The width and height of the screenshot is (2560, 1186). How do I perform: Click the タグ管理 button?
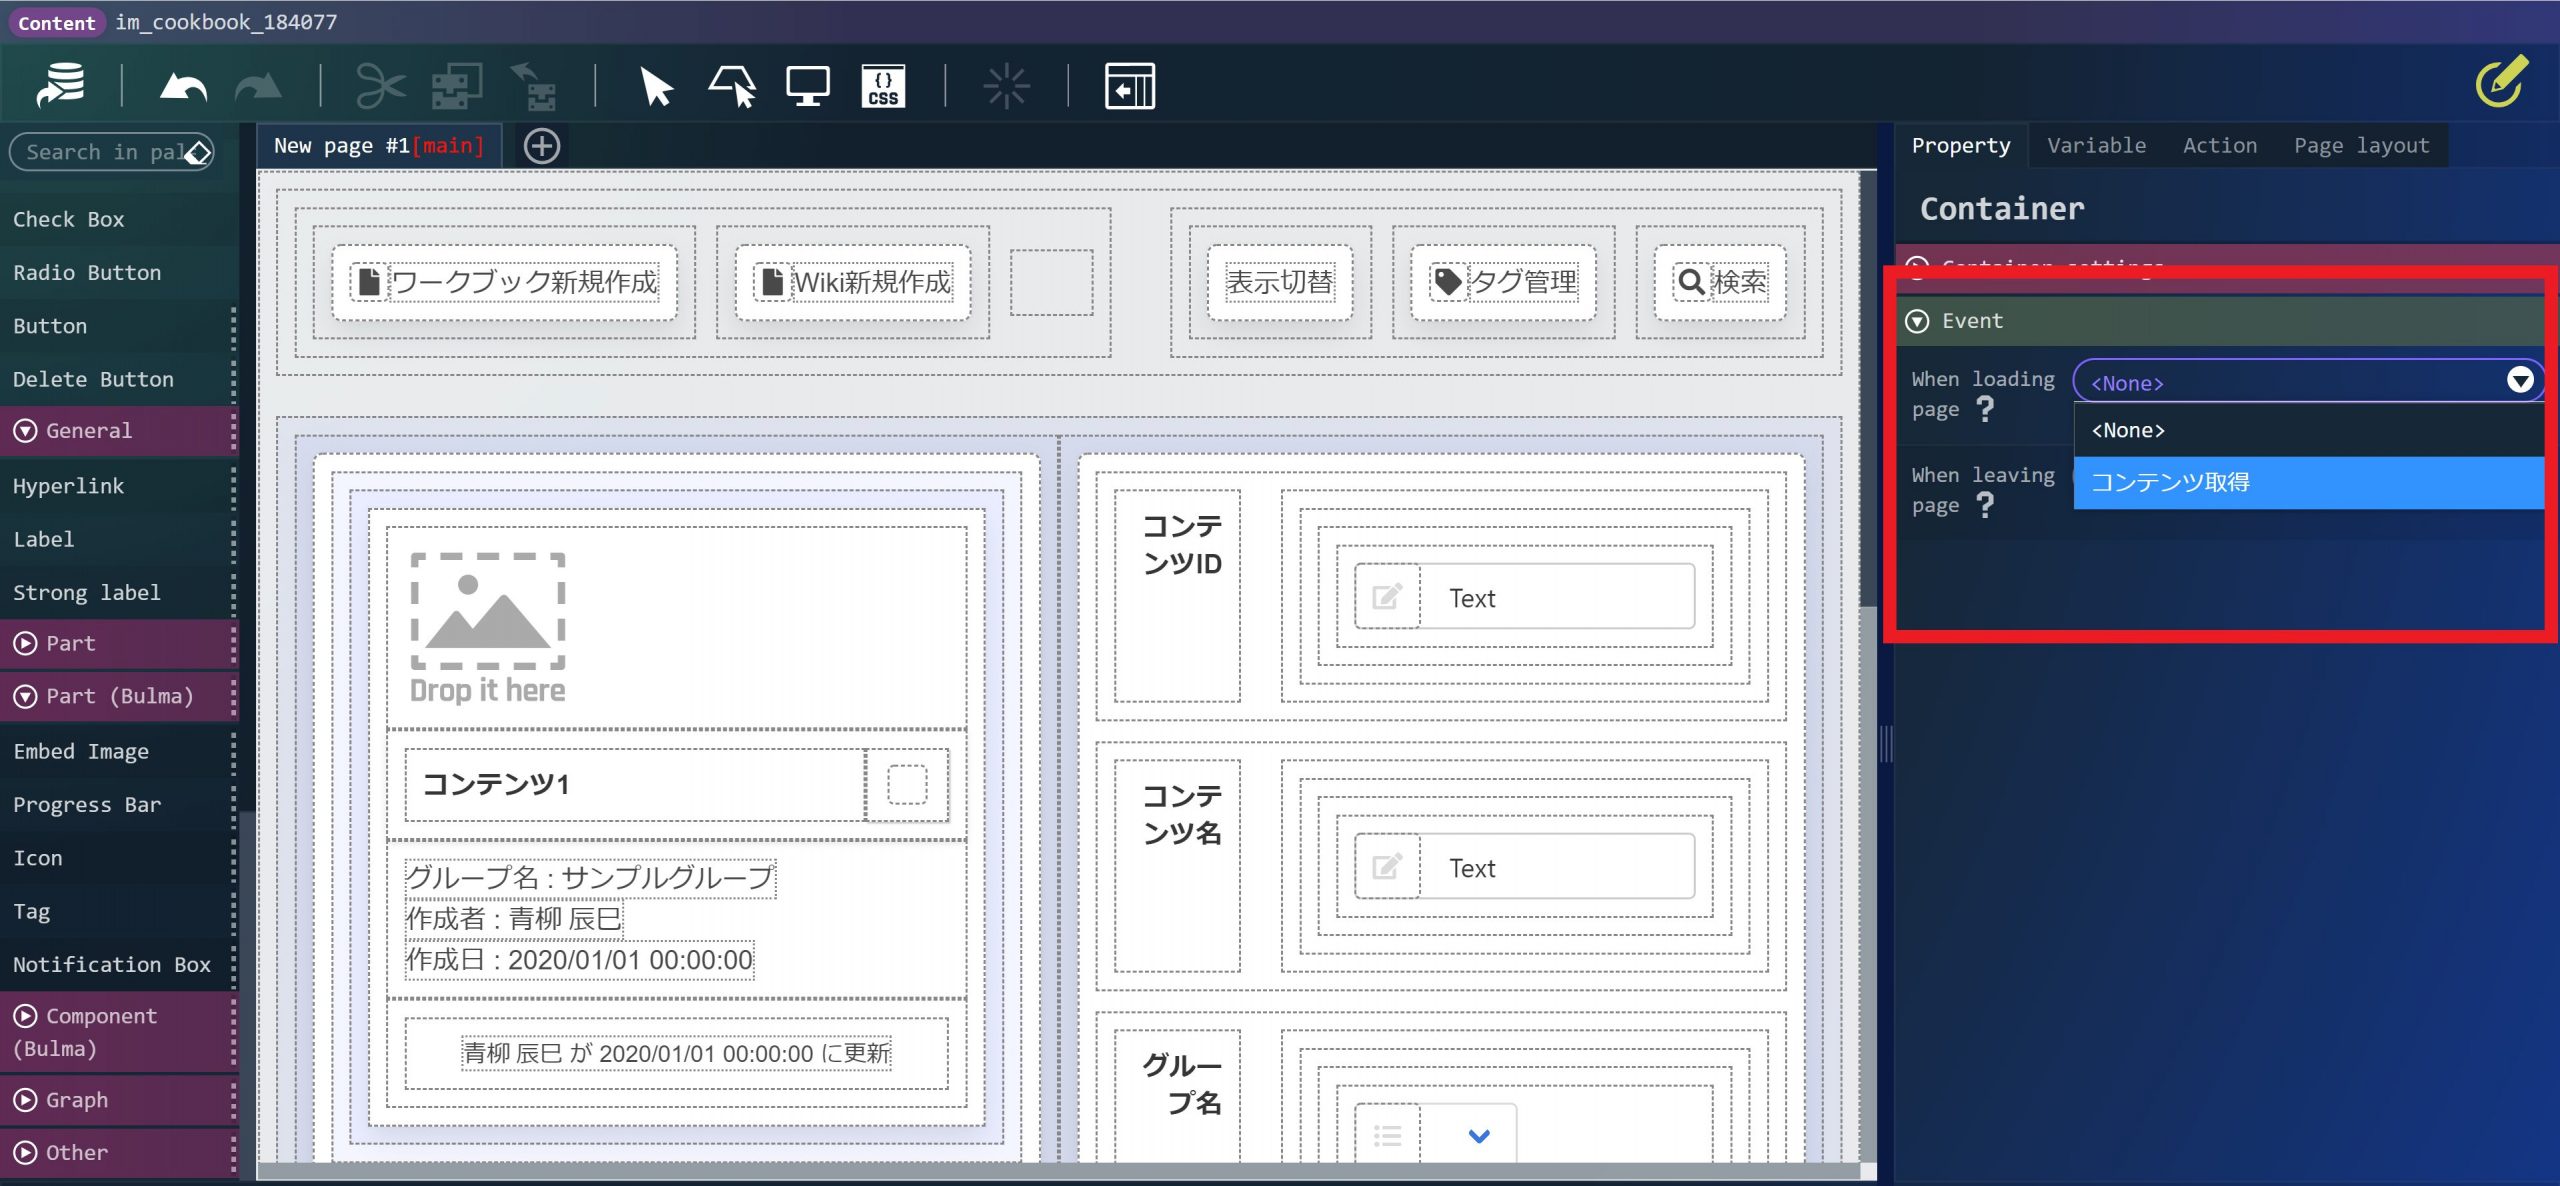pyautogui.click(x=1504, y=283)
